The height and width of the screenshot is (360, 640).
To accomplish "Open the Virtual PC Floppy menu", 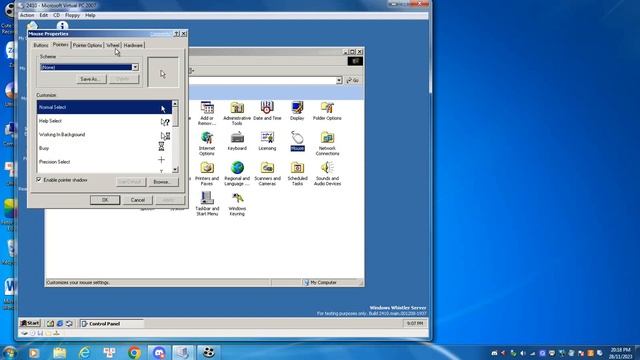I will pos(72,15).
